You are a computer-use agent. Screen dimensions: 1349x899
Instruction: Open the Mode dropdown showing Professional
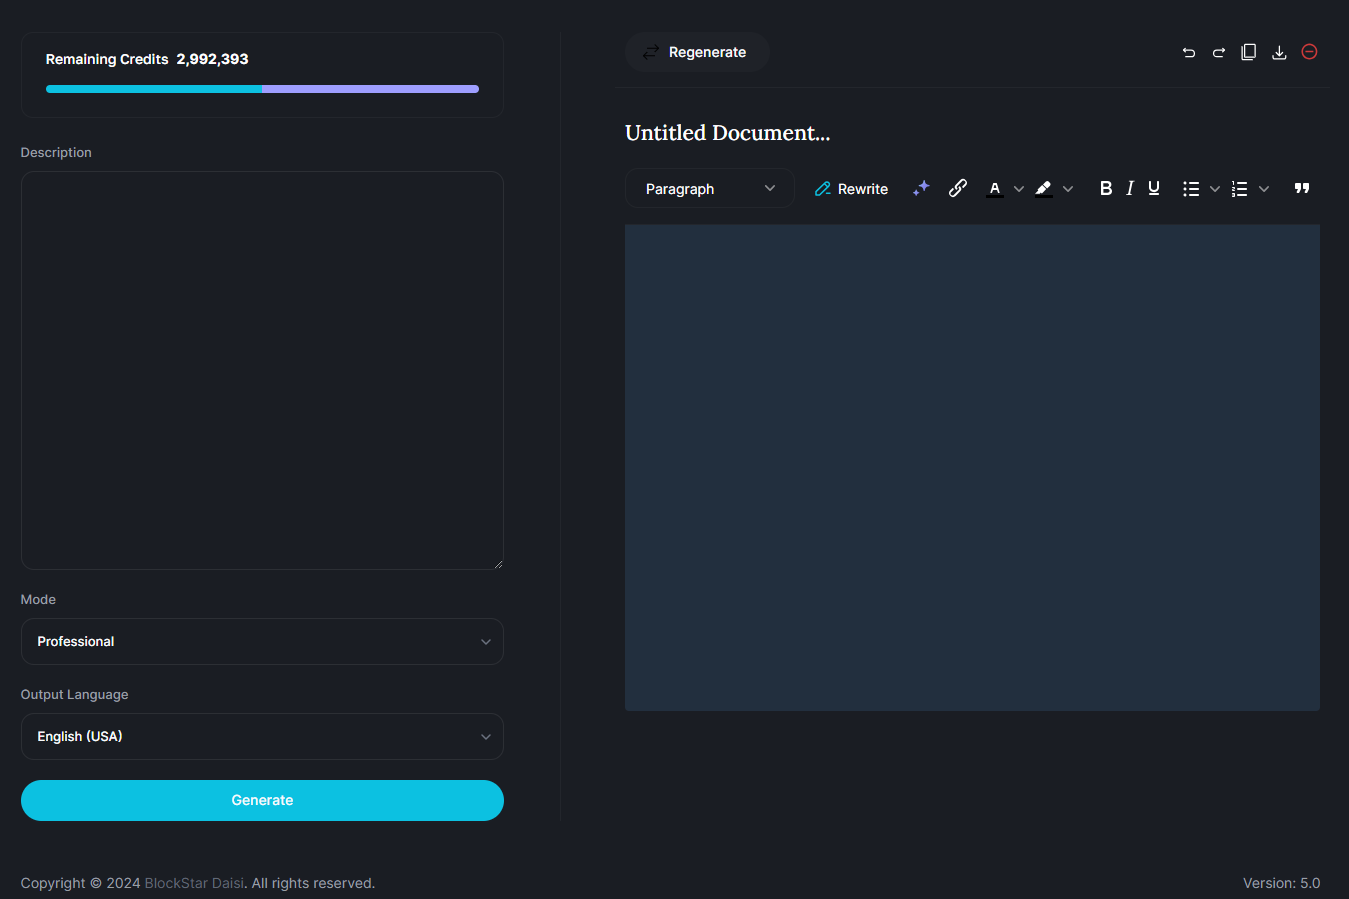pyautogui.click(x=262, y=641)
